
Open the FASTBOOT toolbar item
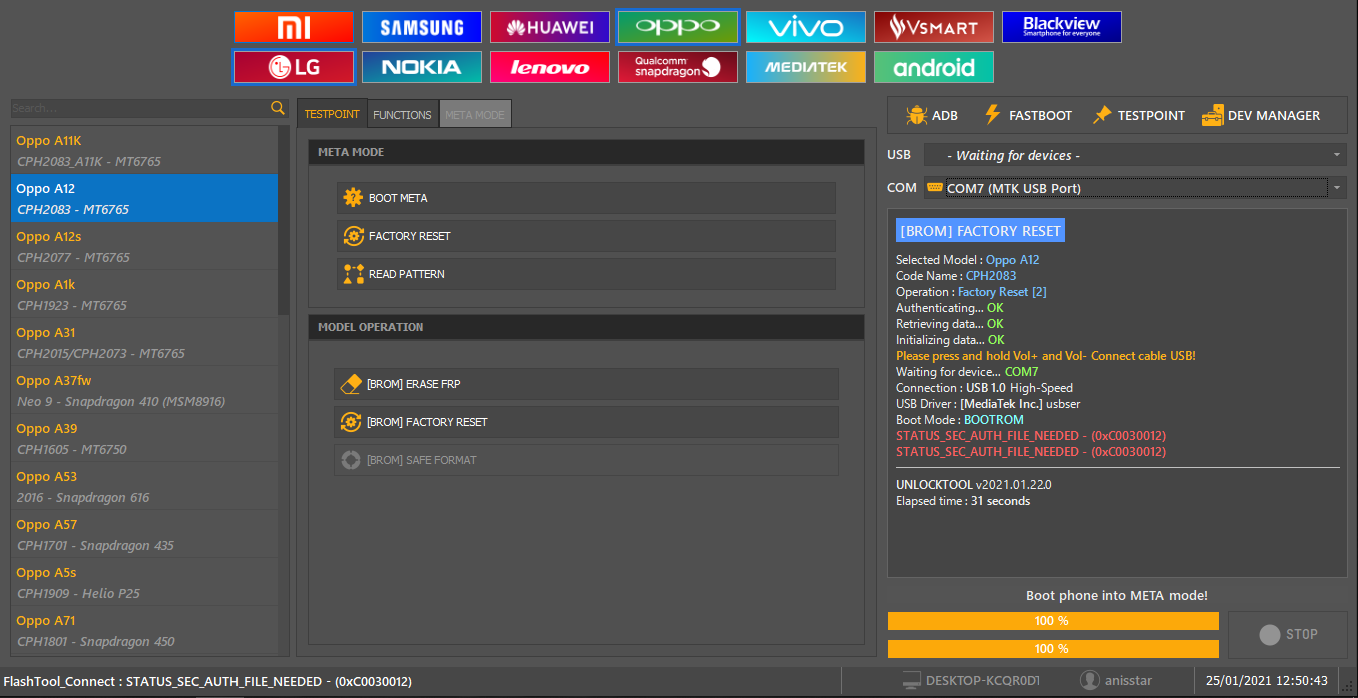[x=1028, y=115]
